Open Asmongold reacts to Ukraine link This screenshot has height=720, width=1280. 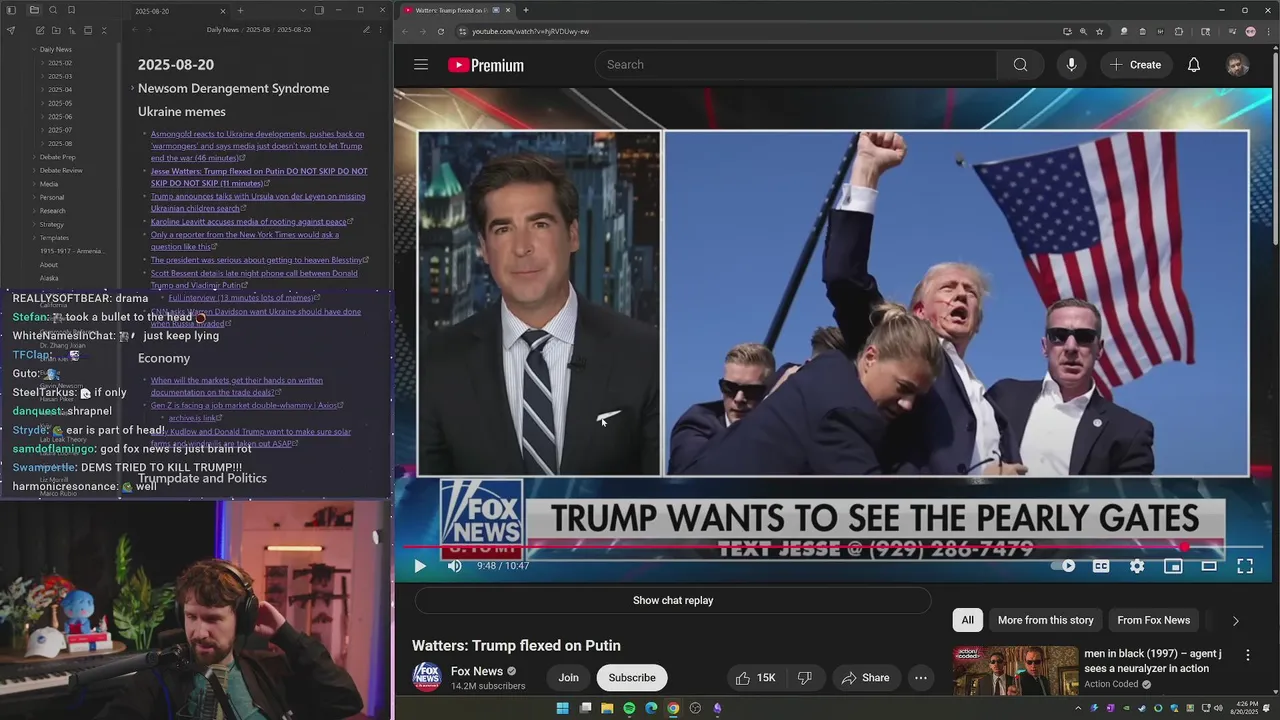[x=257, y=146]
